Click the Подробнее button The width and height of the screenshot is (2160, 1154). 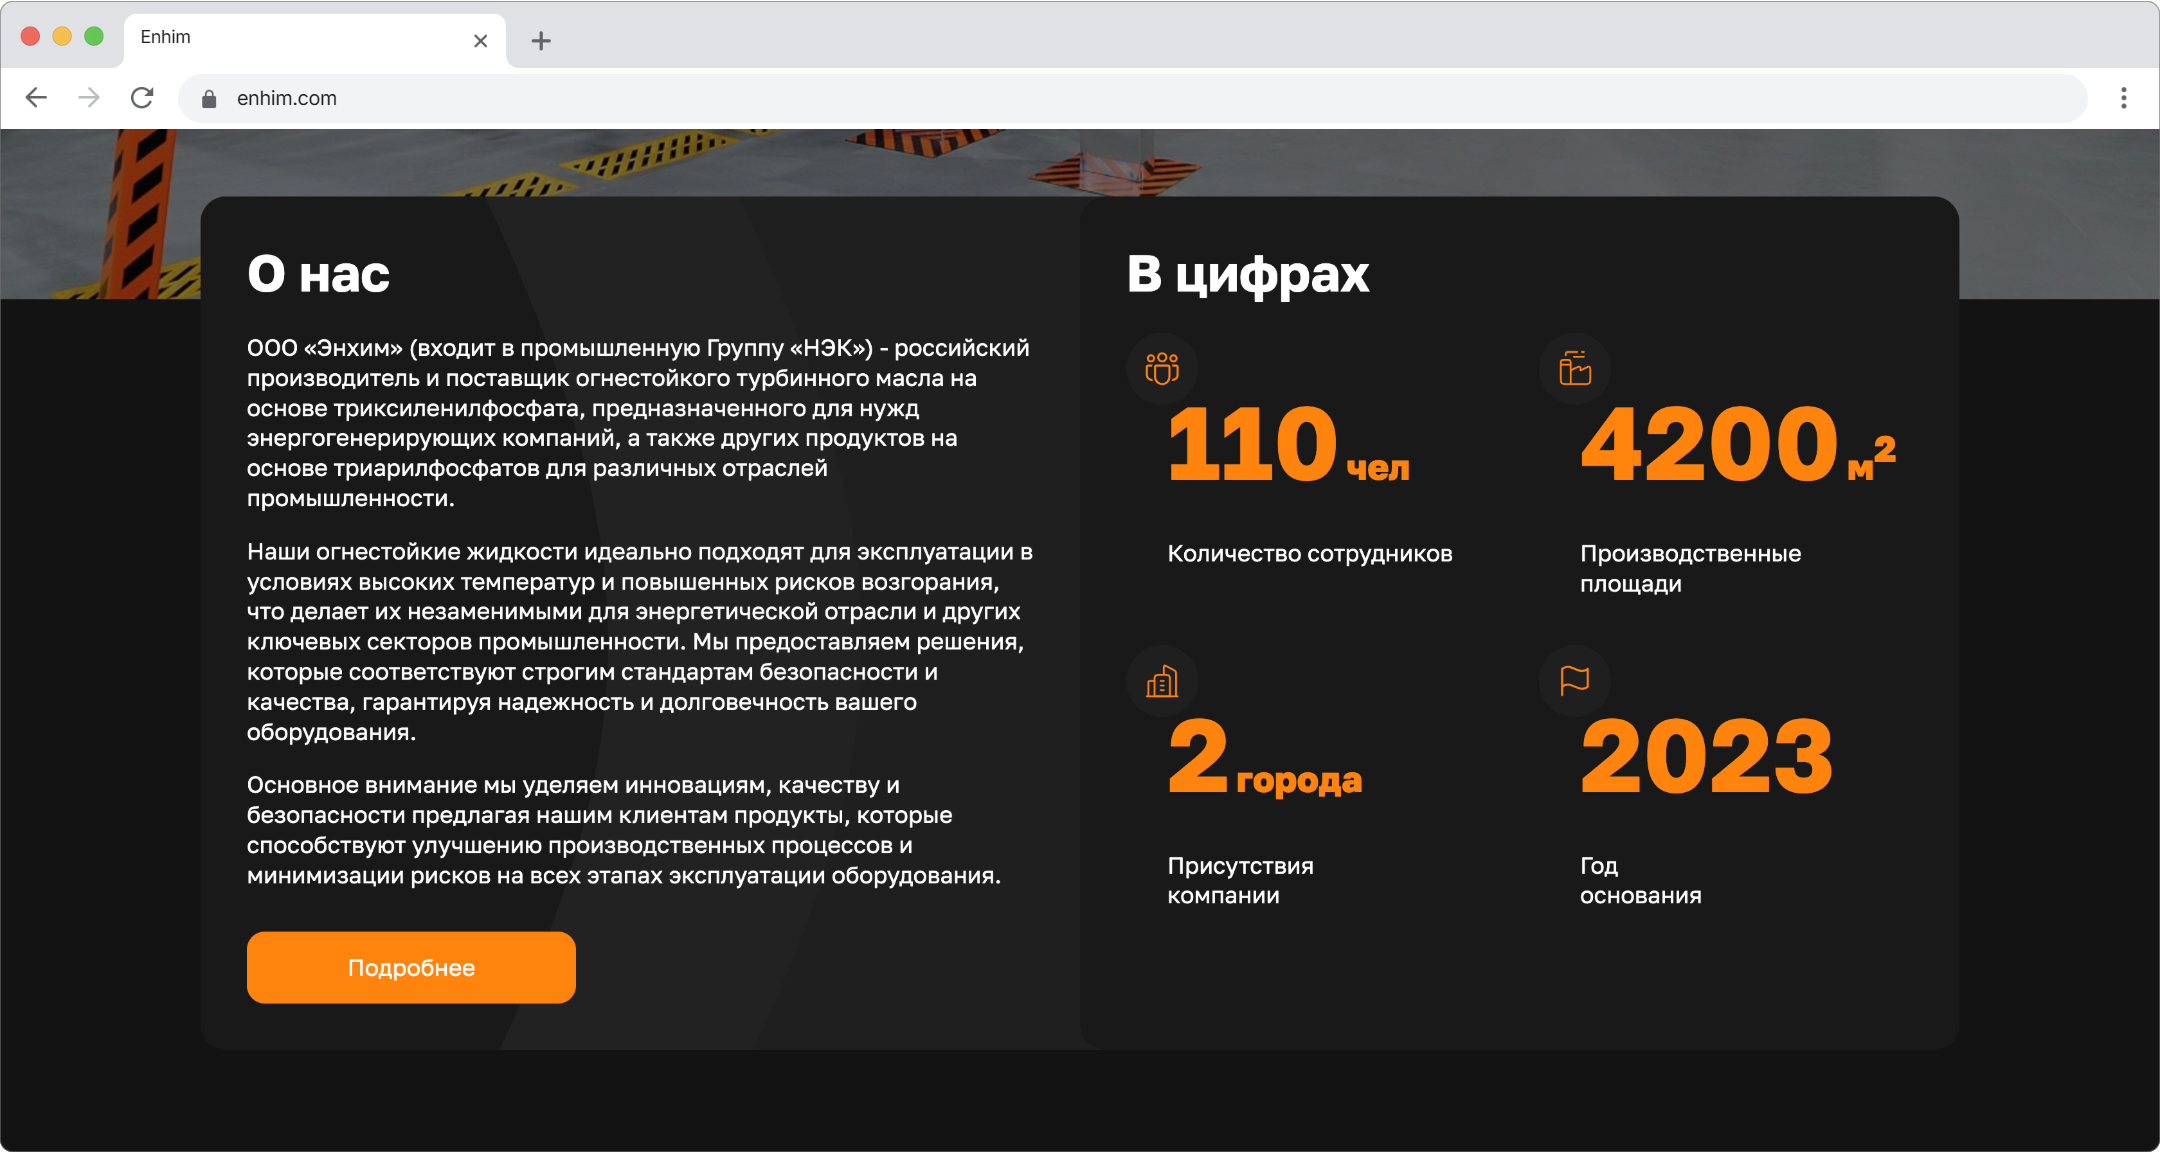pyautogui.click(x=411, y=968)
